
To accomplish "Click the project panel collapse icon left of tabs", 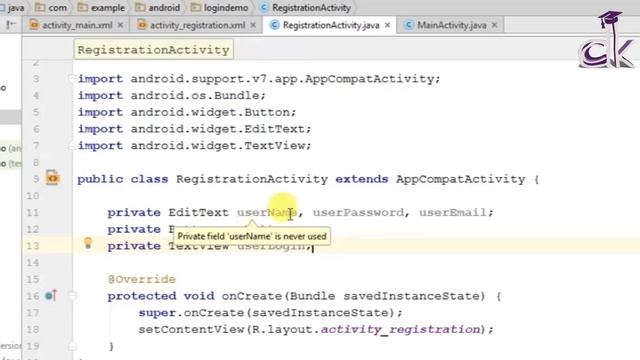I will (x=11, y=25).
